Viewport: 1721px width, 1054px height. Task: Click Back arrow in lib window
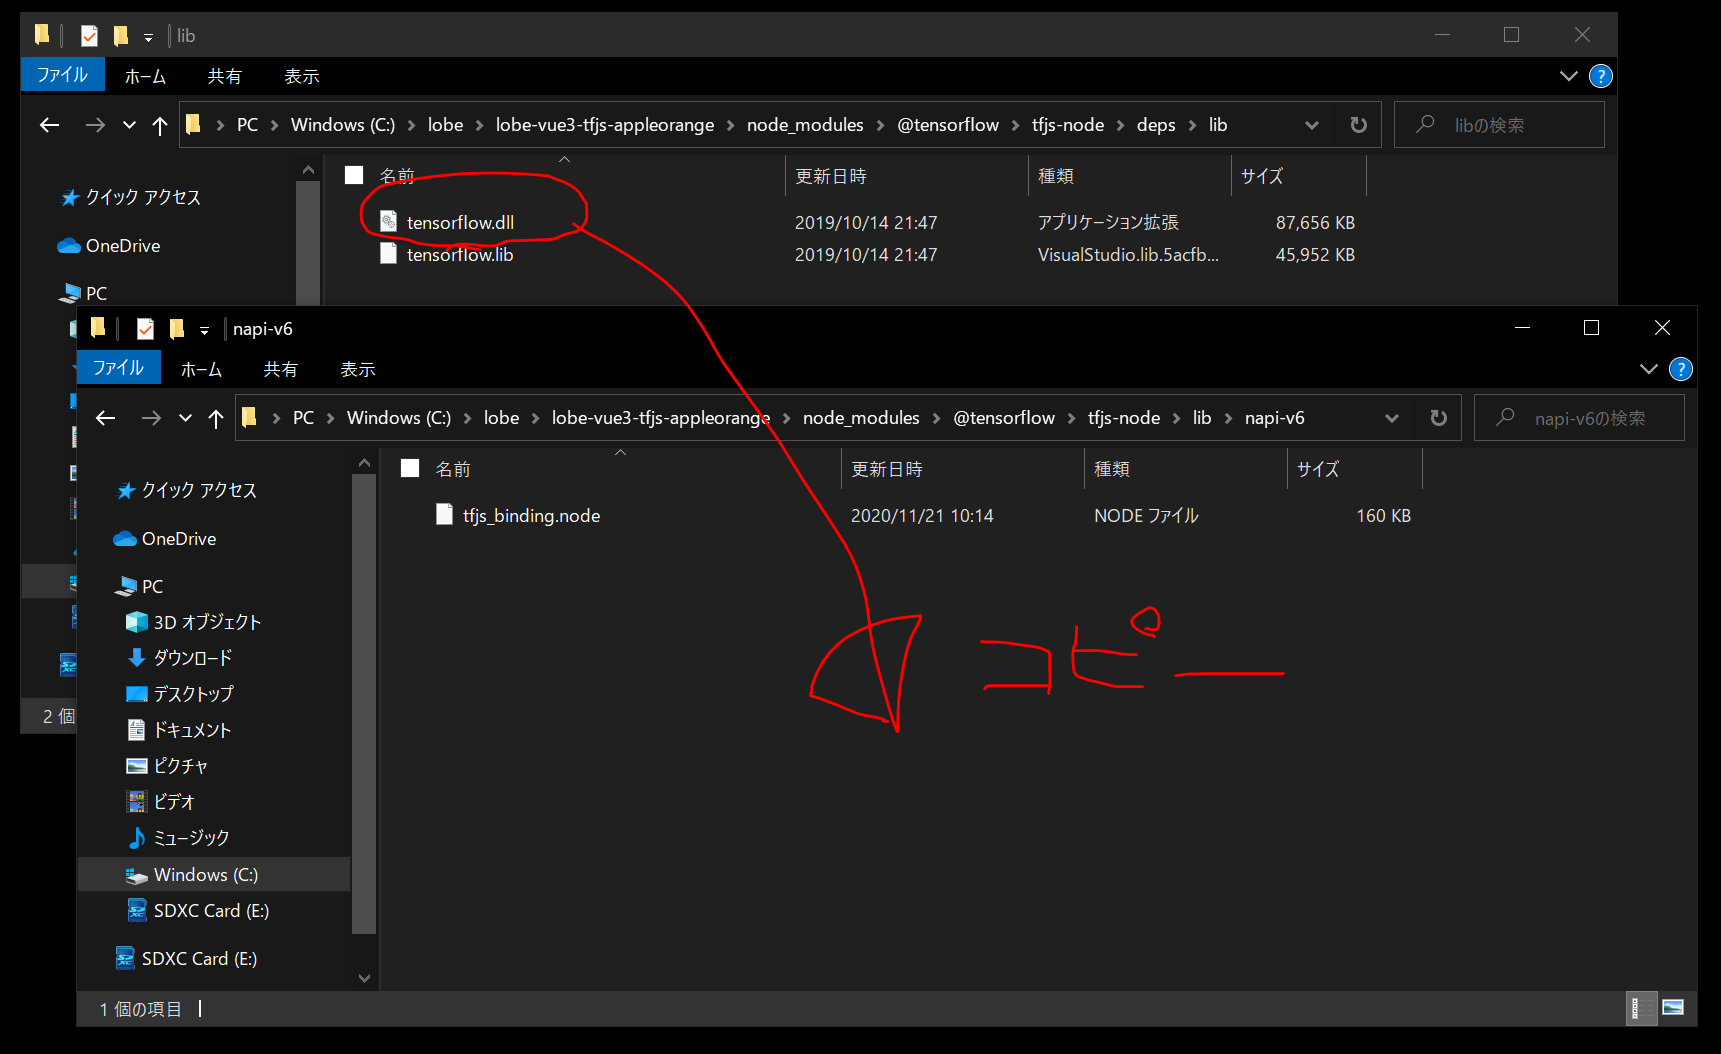coord(50,125)
